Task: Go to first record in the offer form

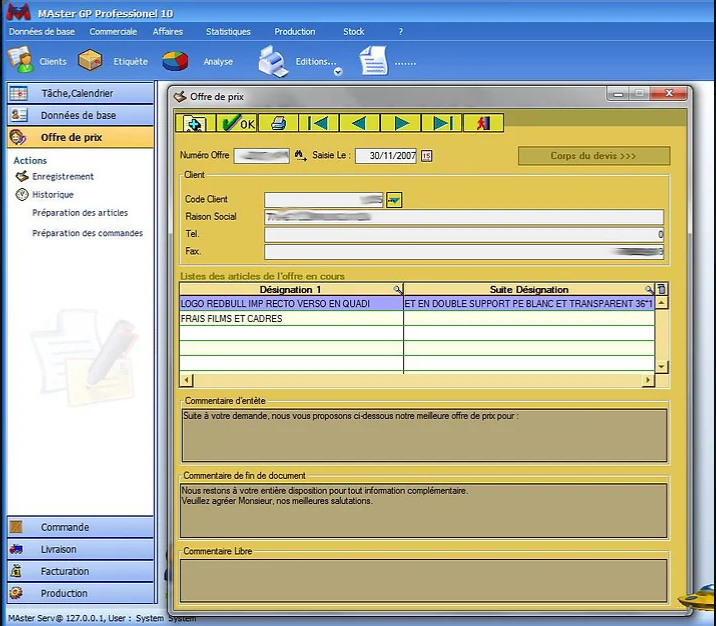Action: [318, 123]
